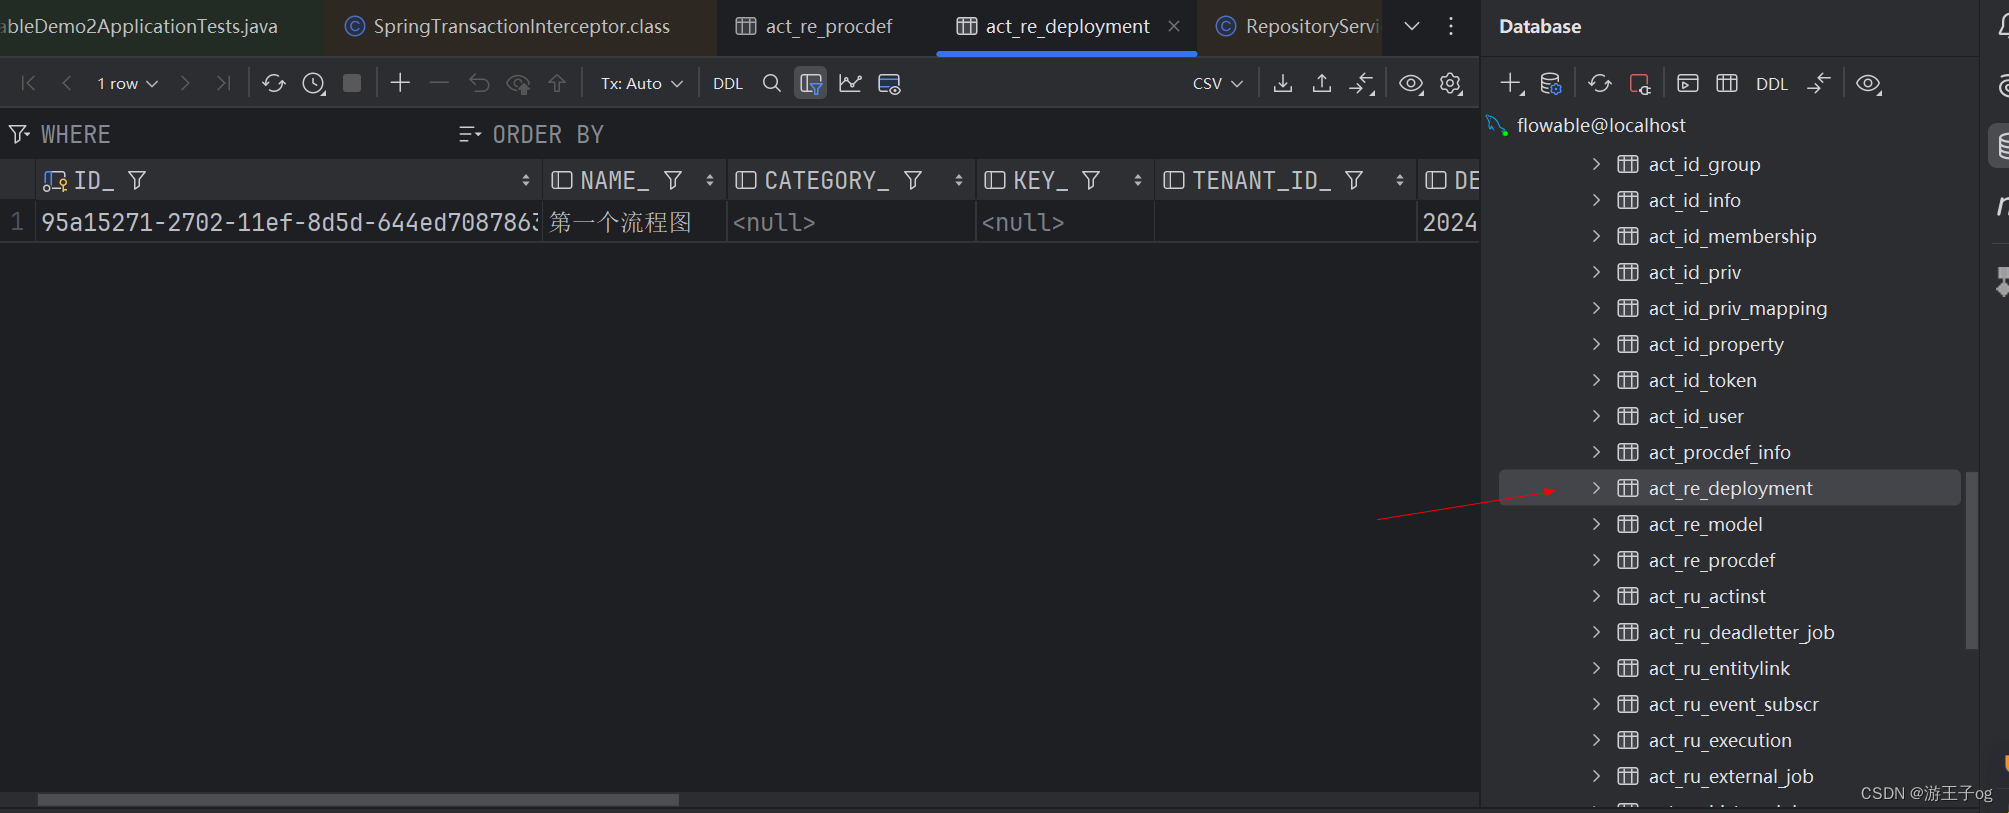Screen dimensions: 2009x813
Task: Filter the TENANT_ID_ column
Action: 1354,180
